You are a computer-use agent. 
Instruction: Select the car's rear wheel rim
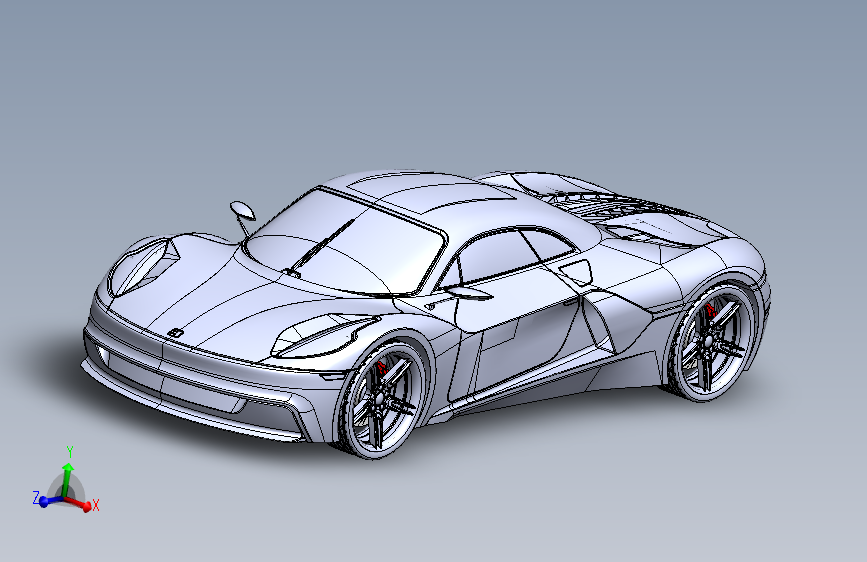tap(713, 341)
